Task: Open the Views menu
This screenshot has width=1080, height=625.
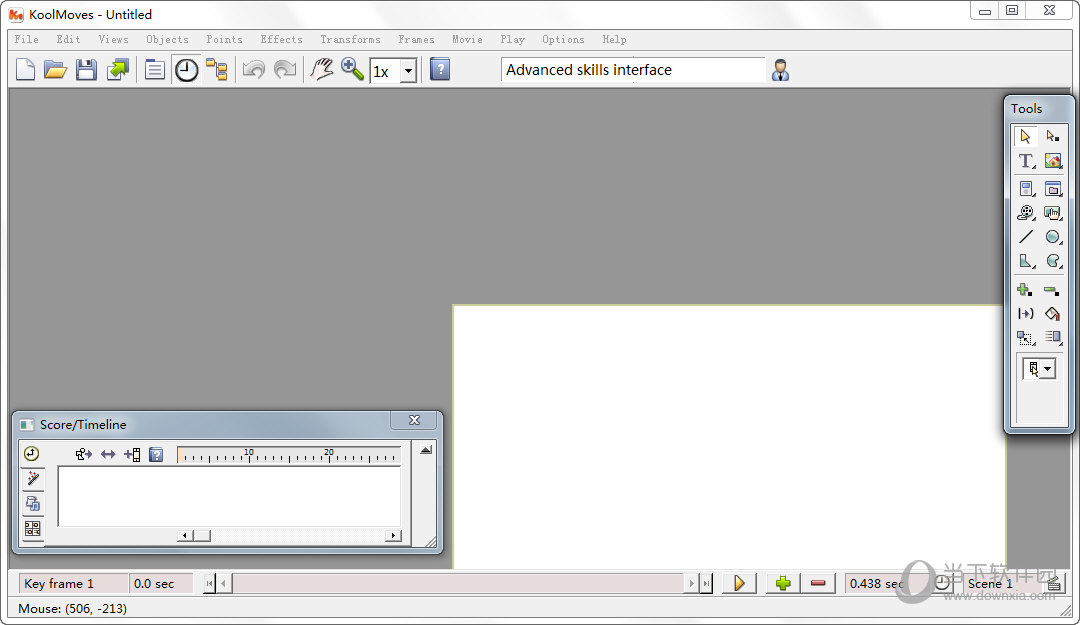Action: click(113, 39)
